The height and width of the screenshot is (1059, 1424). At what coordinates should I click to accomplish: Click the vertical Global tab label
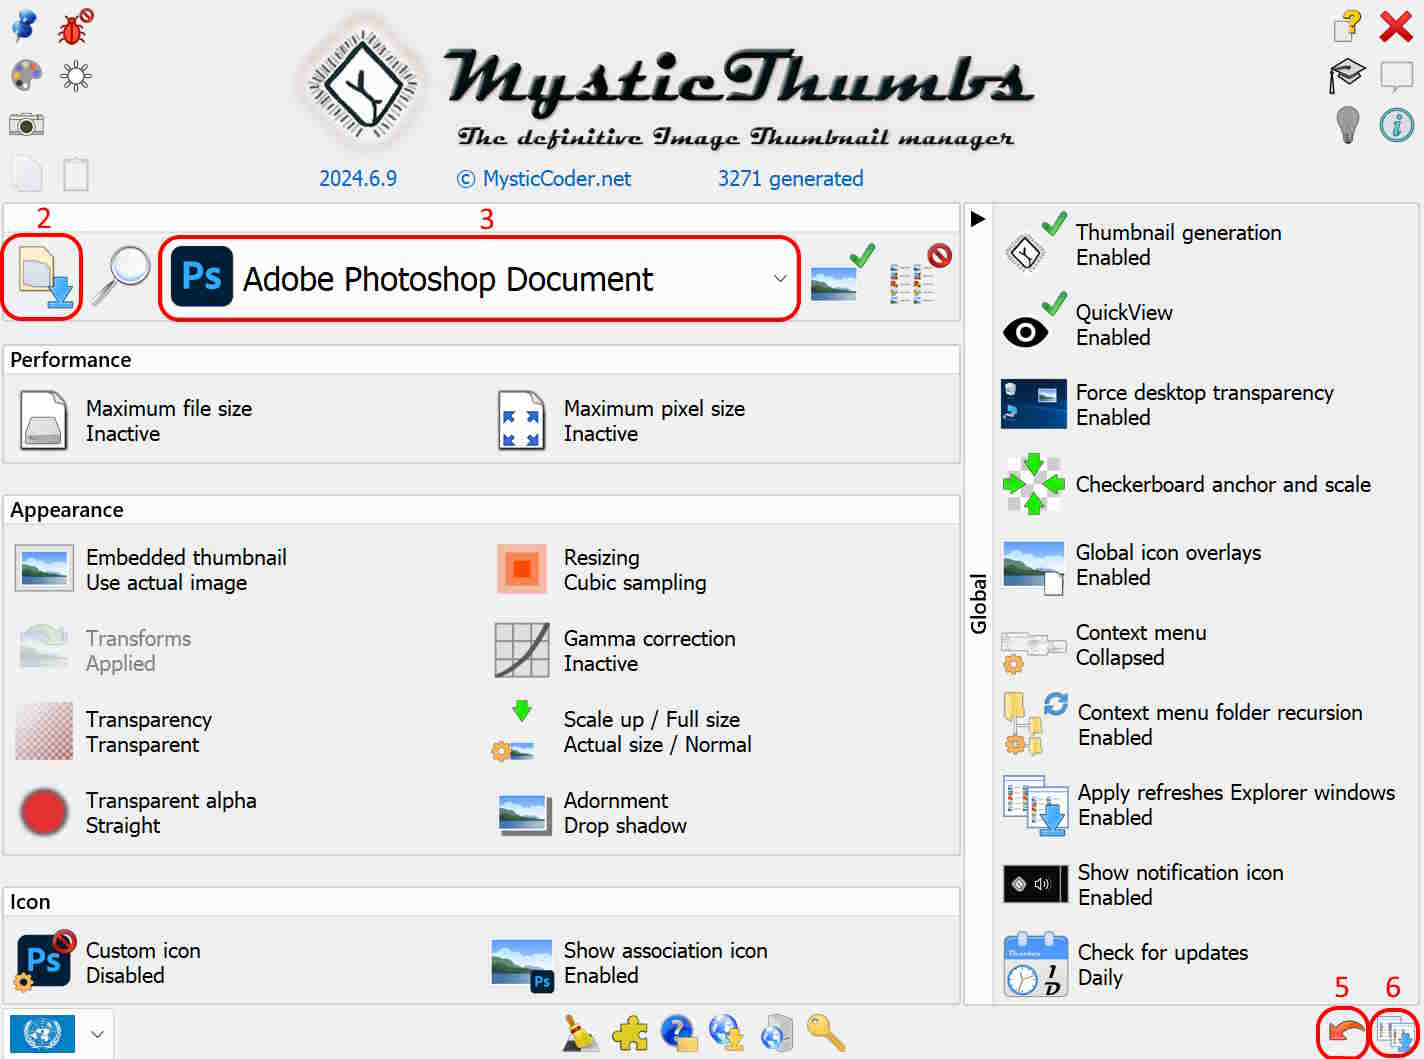pyautogui.click(x=979, y=603)
